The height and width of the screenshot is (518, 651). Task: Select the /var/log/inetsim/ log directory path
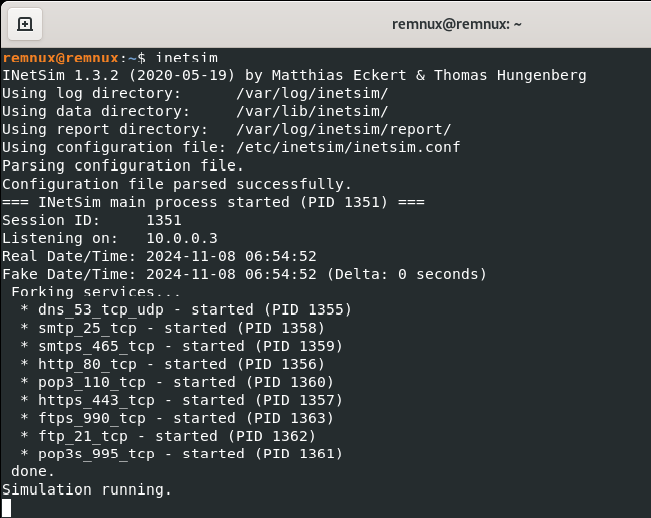[312, 93]
